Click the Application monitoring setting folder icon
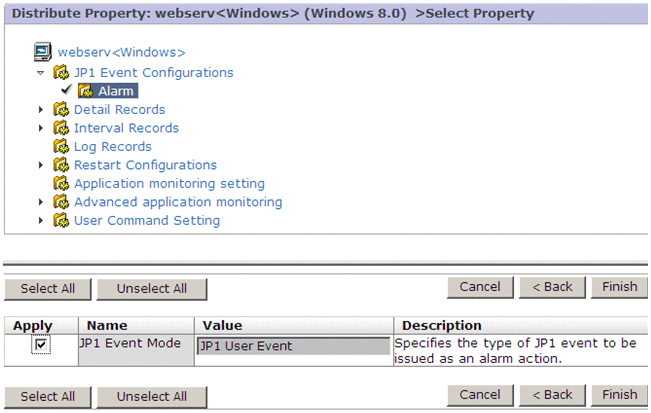Image resolution: width=651 pixels, height=413 pixels. click(62, 184)
